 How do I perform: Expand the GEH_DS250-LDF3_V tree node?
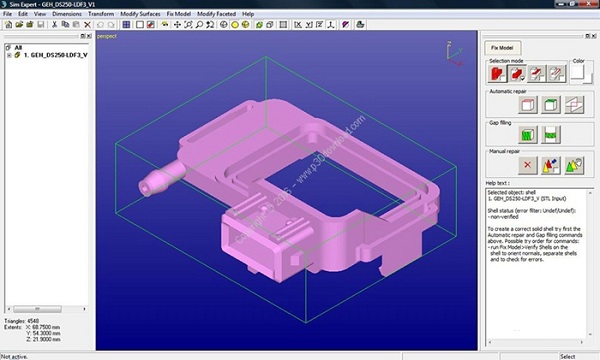(9, 55)
